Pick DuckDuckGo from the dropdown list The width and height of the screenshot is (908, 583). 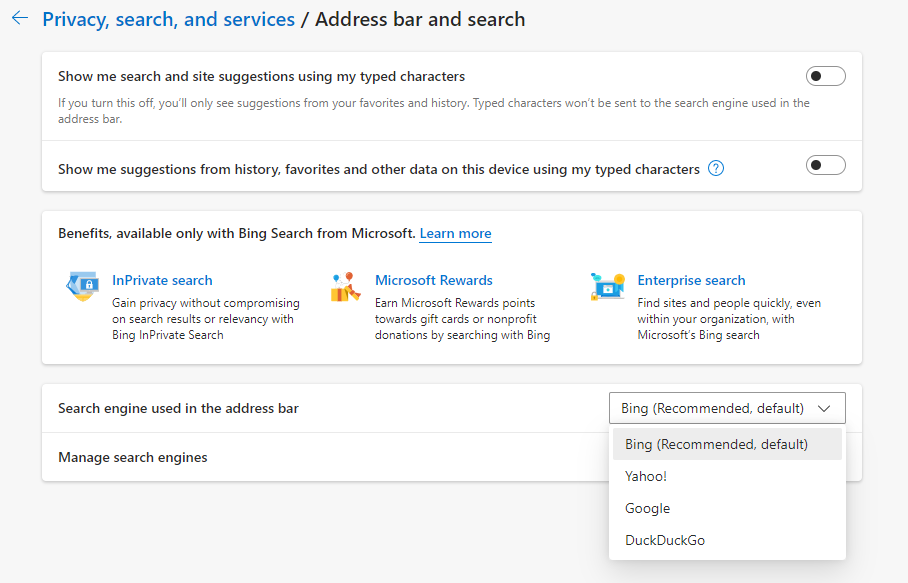[727, 540]
